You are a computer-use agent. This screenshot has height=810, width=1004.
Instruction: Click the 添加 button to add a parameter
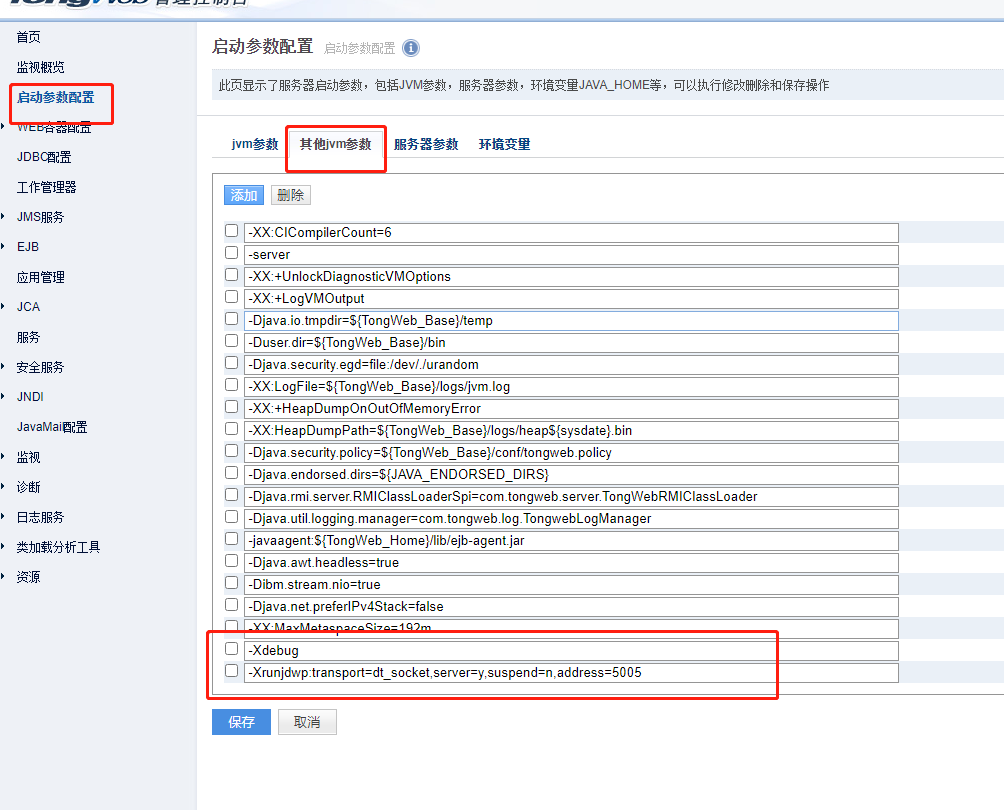click(241, 195)
